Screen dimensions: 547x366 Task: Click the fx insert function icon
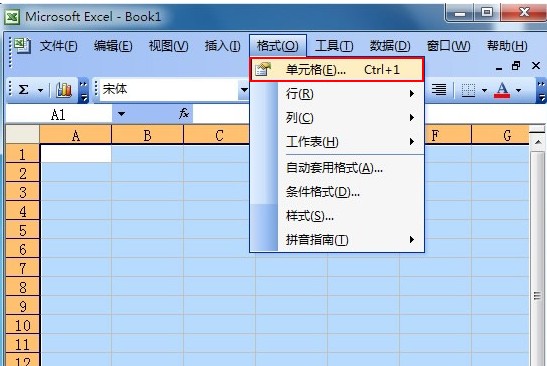[x=183, y=113]
